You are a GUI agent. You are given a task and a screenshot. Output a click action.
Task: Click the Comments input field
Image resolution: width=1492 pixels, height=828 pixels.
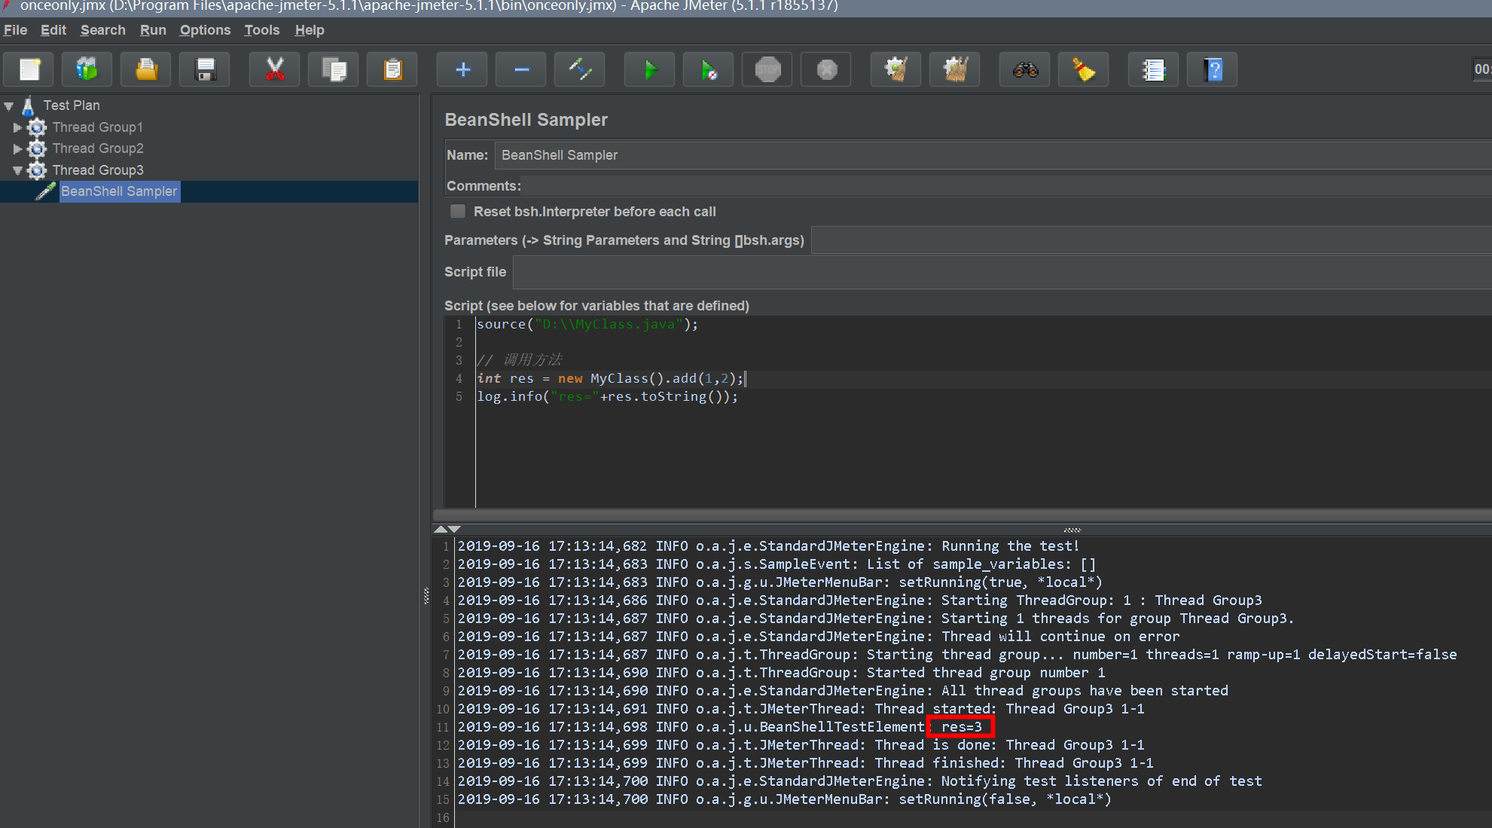[x=1007, y=186]
